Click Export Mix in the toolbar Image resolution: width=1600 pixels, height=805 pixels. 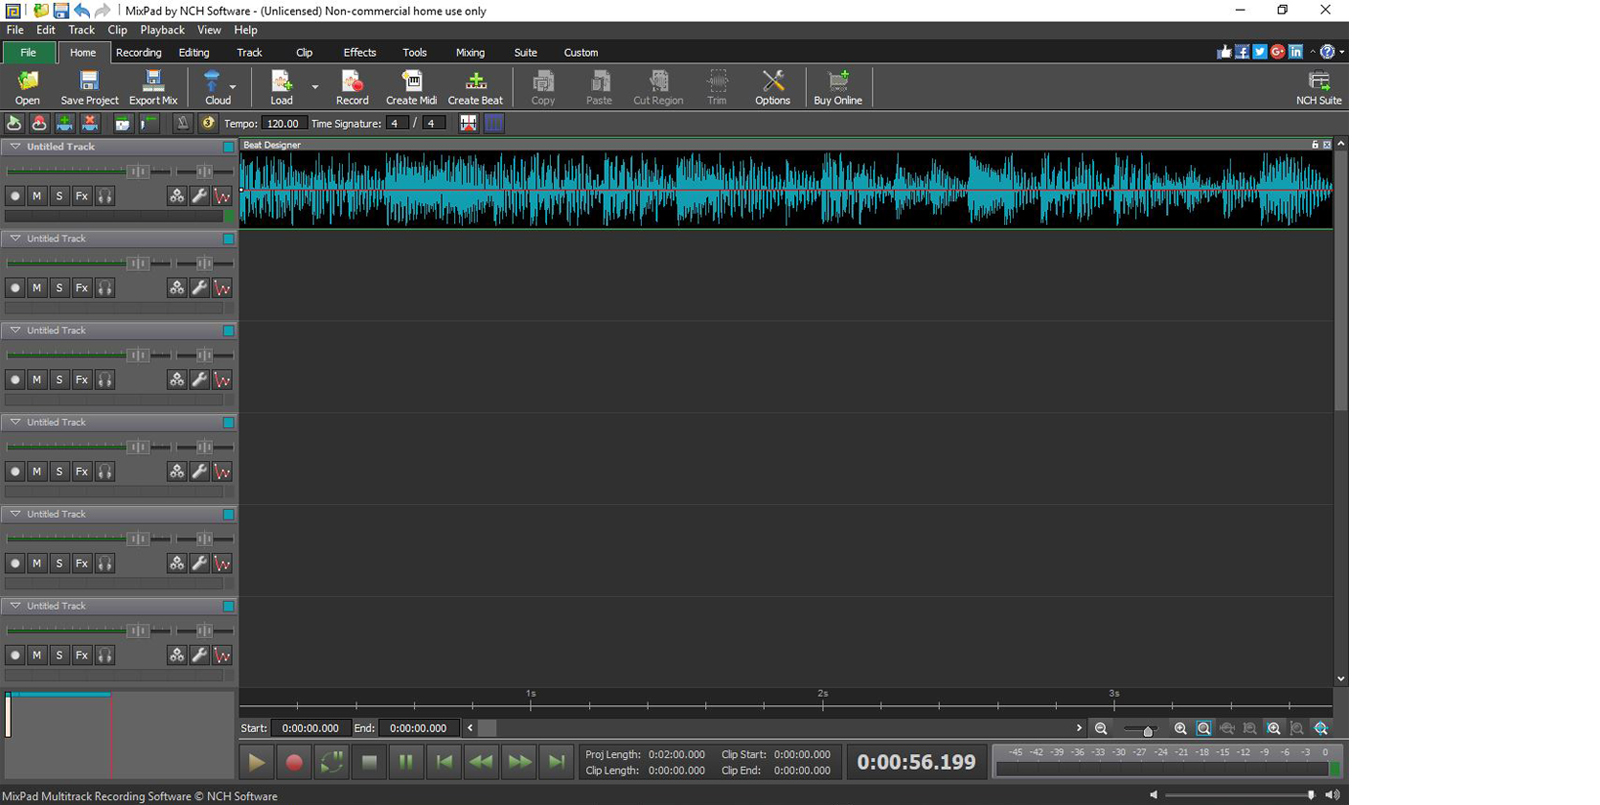pos(153,87)
